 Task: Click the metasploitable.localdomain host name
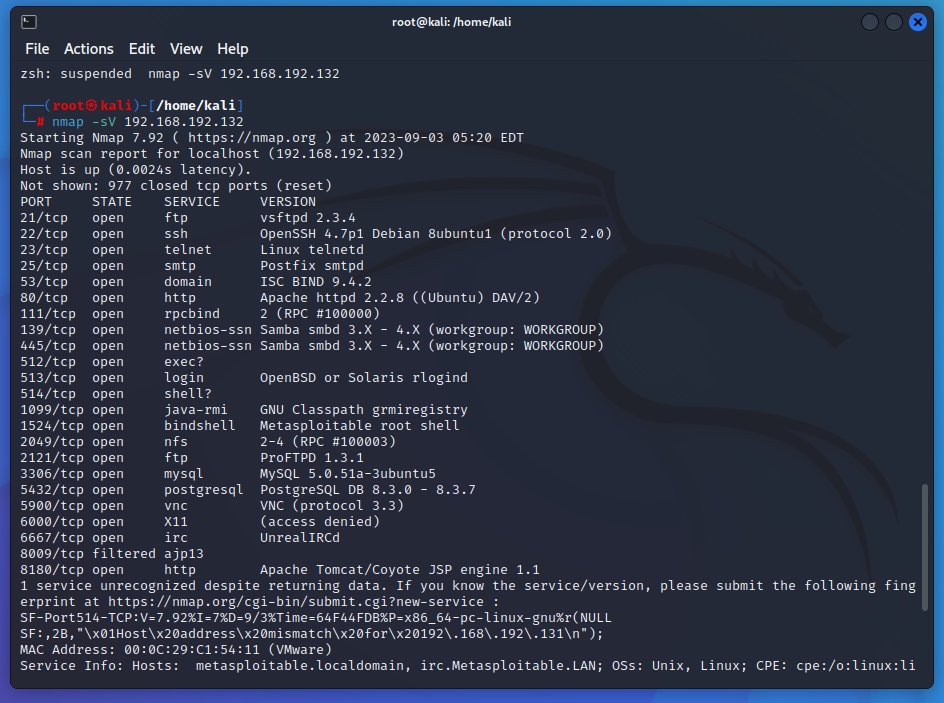300,666
